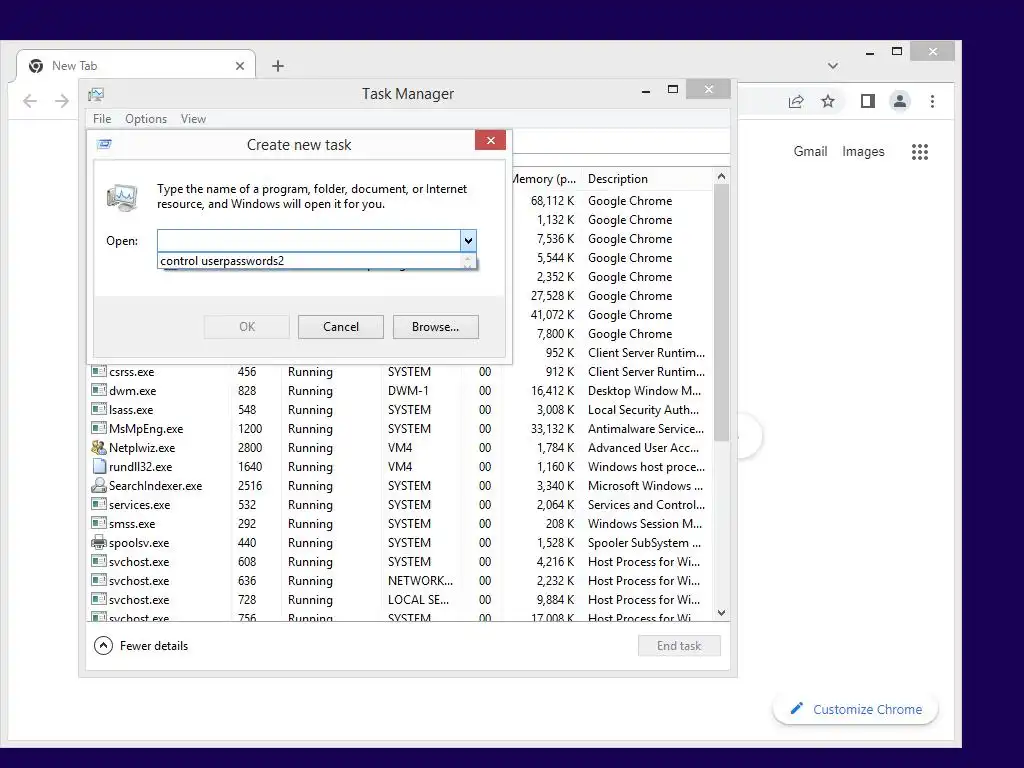Click the Browse... button
Screen dimensions: 1024x768
pyautogui.click(x=436, y=327)
